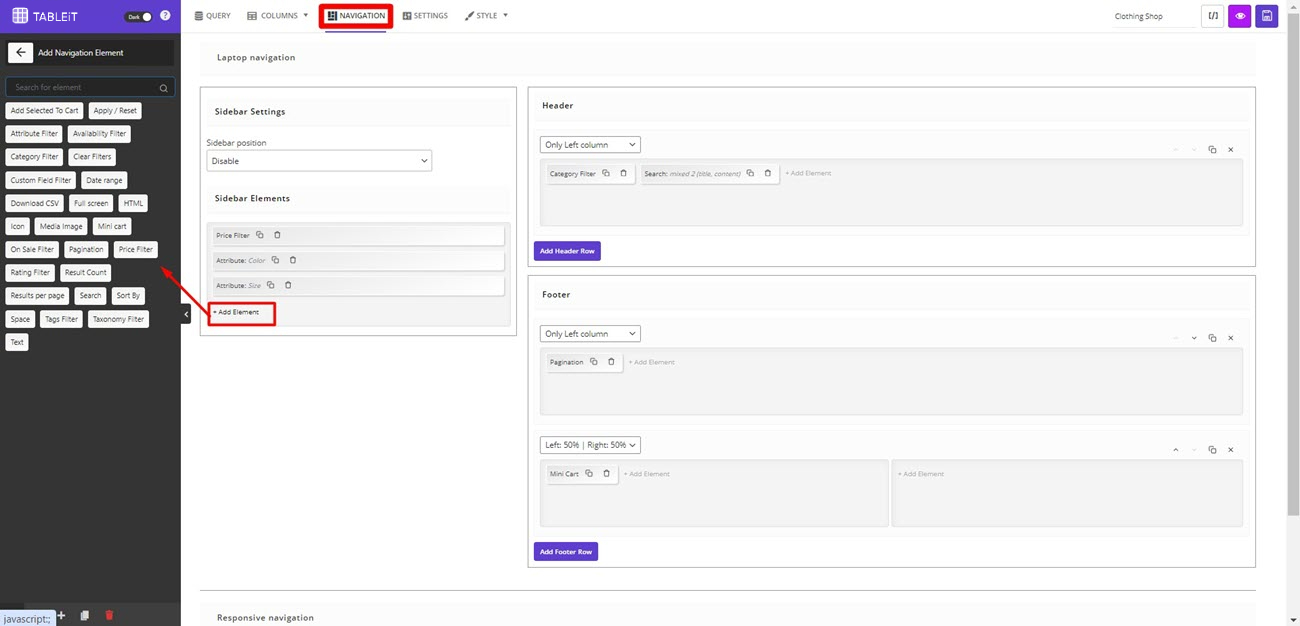1300x626 pixels.
Task: Open the Sidebar position dropdown
Action: coord(319,161)
